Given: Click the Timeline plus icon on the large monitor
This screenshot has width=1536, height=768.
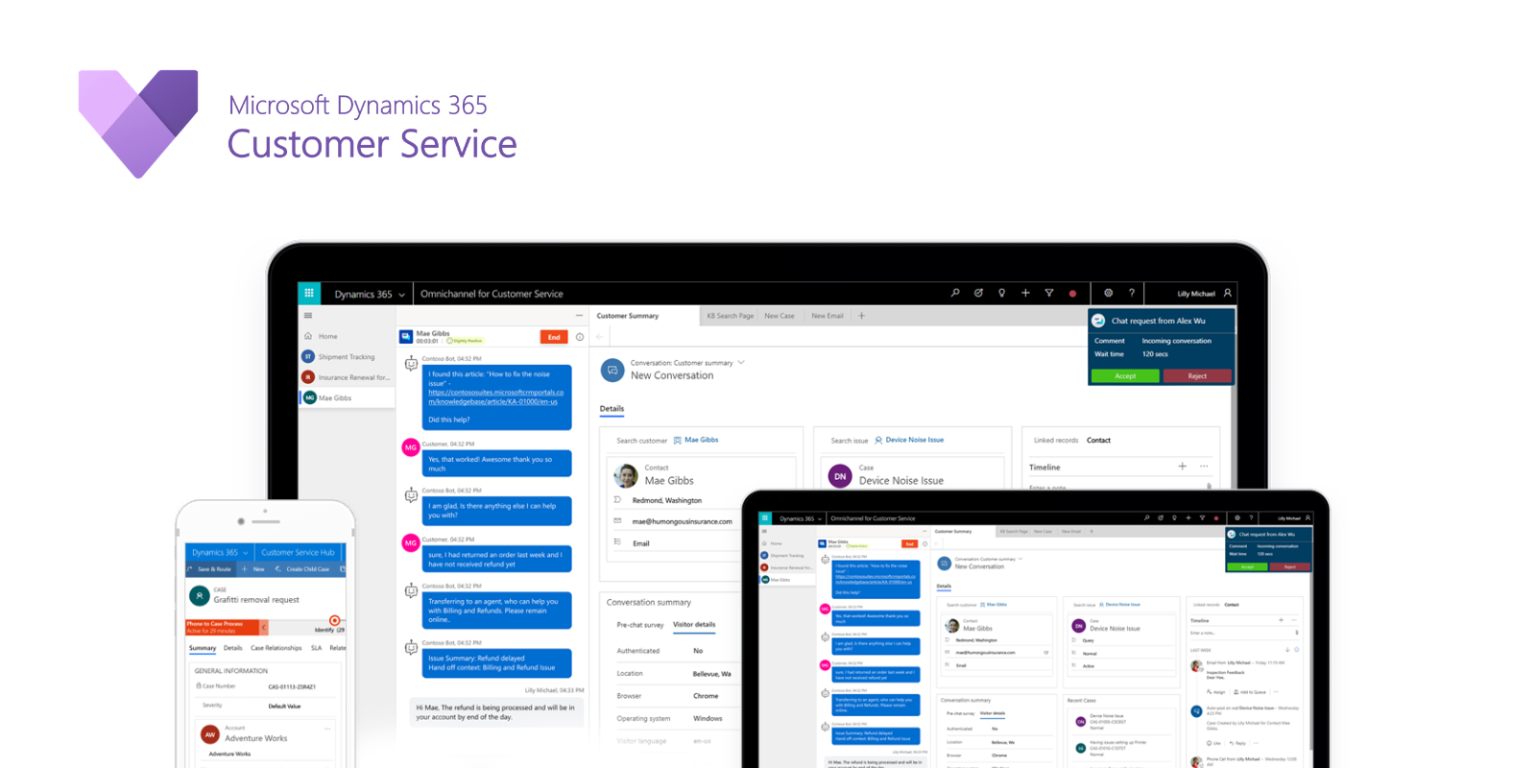Looking at the screenshot, I should [1182, 467].
